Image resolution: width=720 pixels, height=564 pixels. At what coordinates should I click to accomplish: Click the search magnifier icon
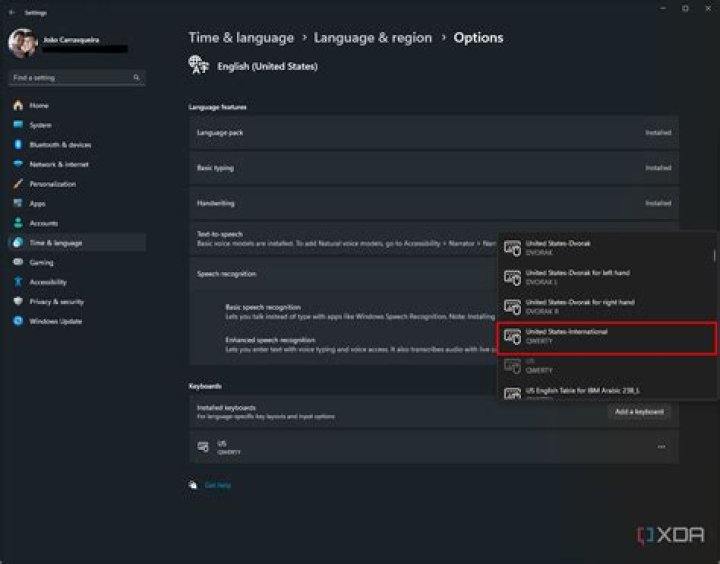pyautogui.click(x=136, y=78)
